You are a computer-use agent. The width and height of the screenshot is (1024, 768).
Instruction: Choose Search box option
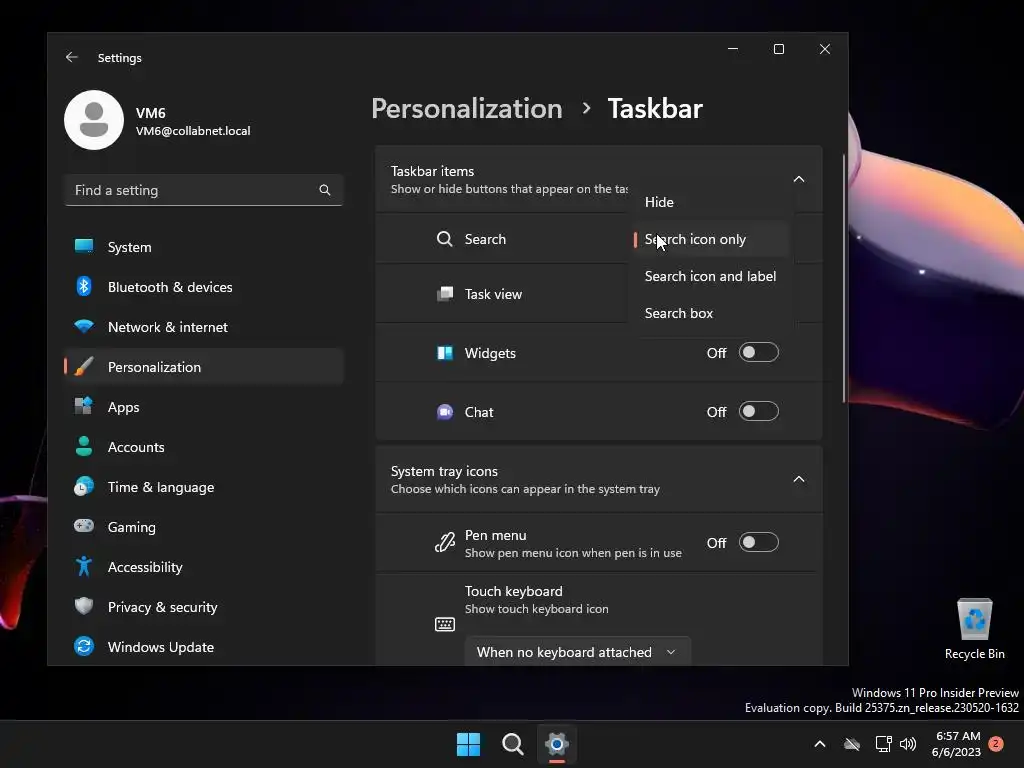click(x=711, y=313)
